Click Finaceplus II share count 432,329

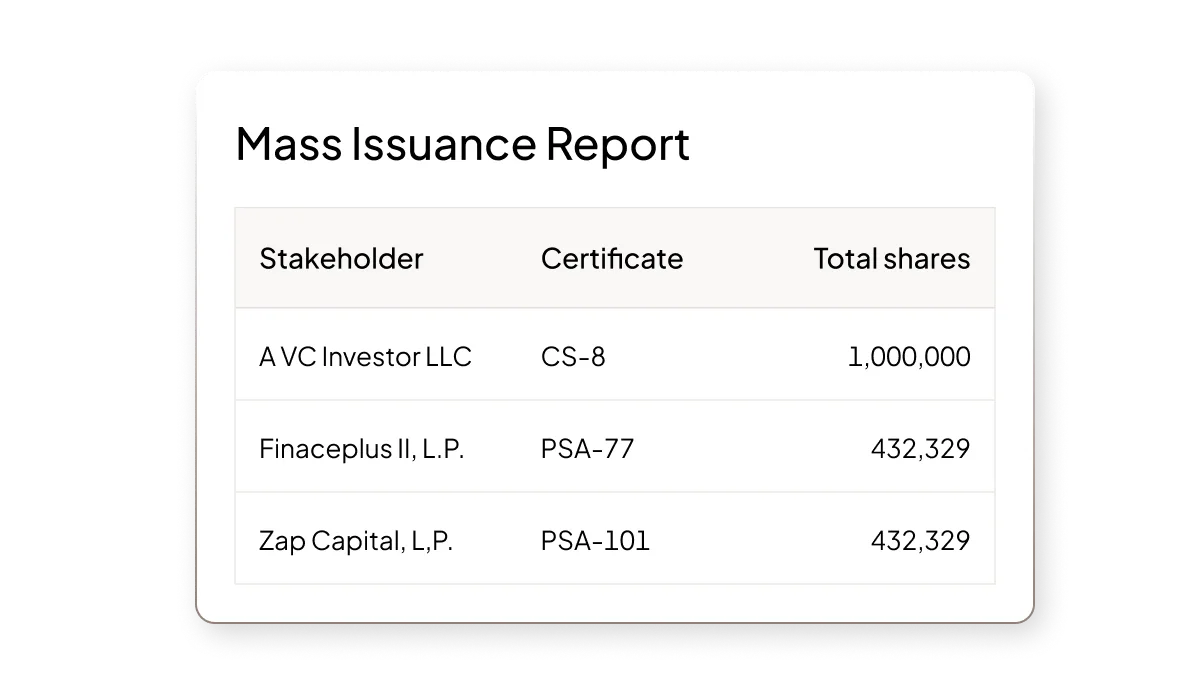point(920,448)
